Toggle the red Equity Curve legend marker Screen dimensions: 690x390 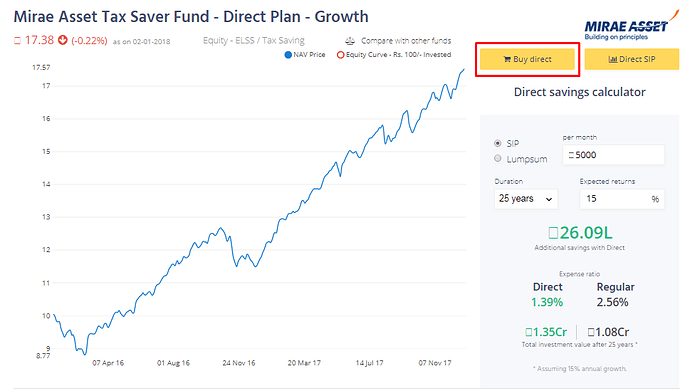[x=340, y=55]
